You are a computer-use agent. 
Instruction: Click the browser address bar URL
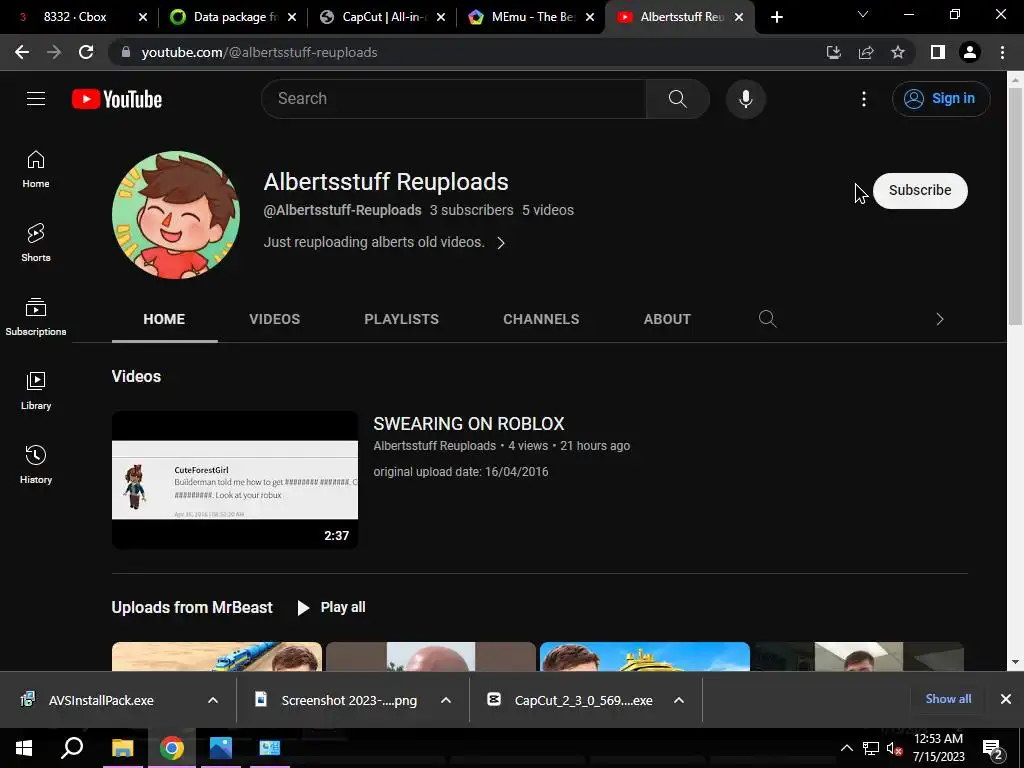259,52
